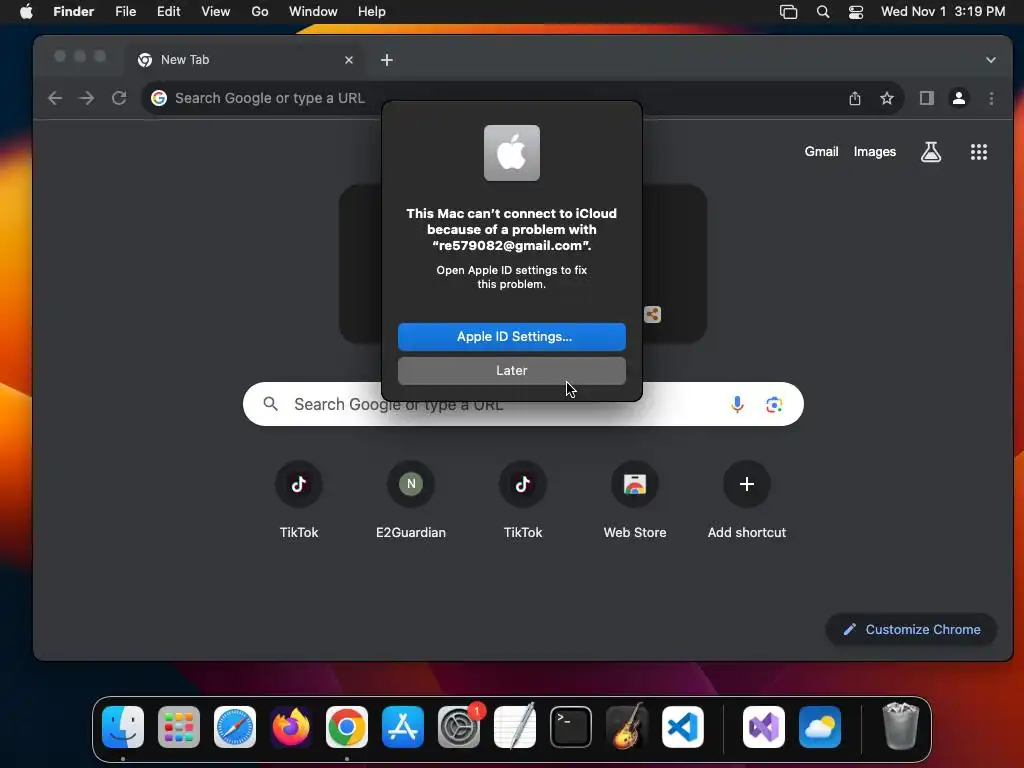Open the first TikTok shortcut
The image size is (1024, 768).
(298, 500)
